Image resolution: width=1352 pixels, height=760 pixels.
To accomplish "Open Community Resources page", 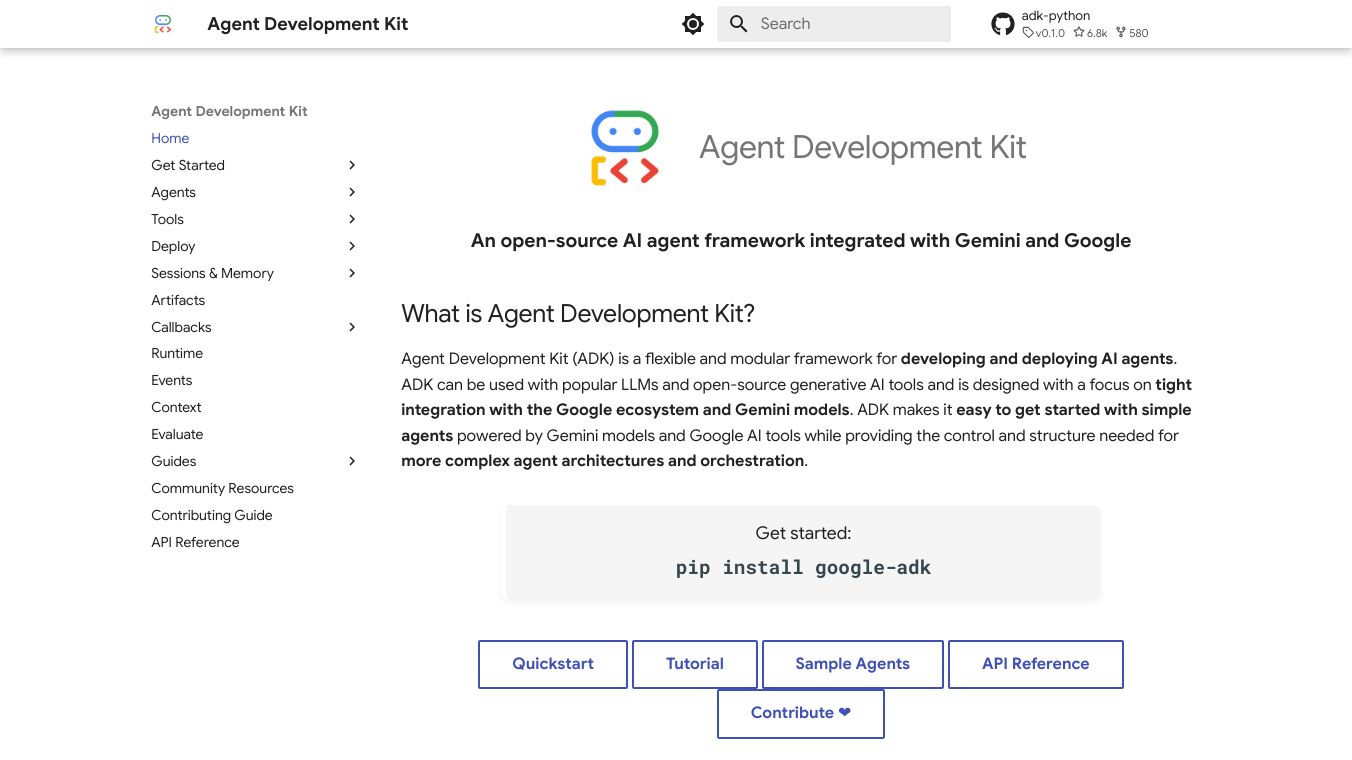I will (x=222, y=488).
